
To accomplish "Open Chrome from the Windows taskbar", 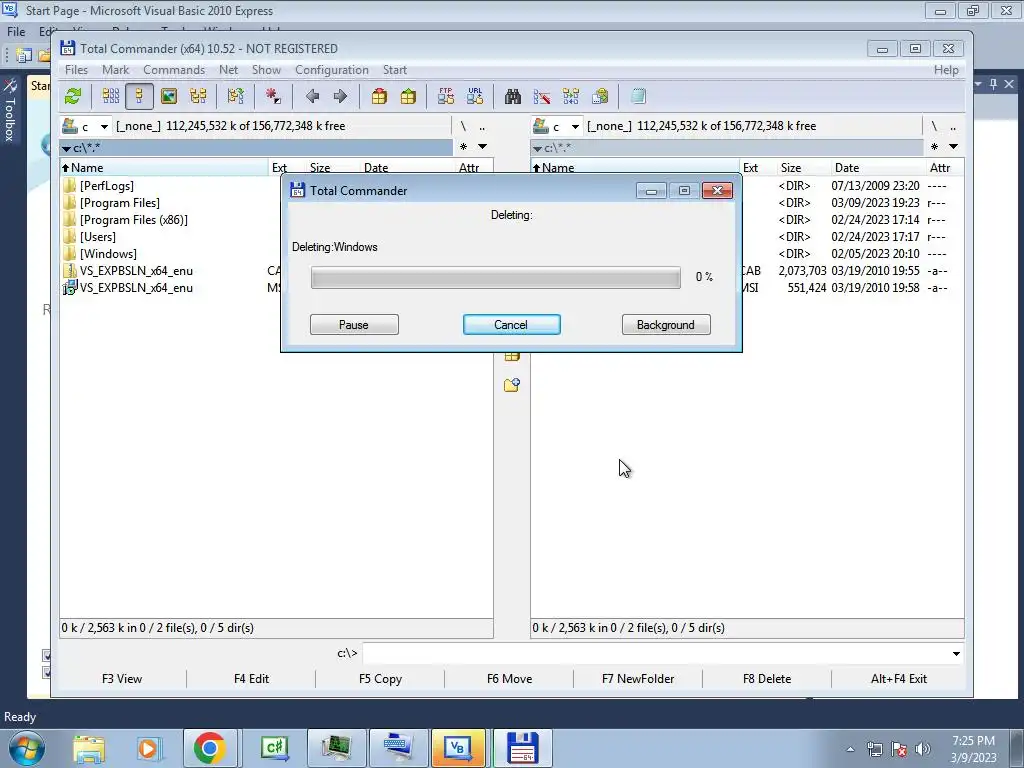I will click(210, 748).
